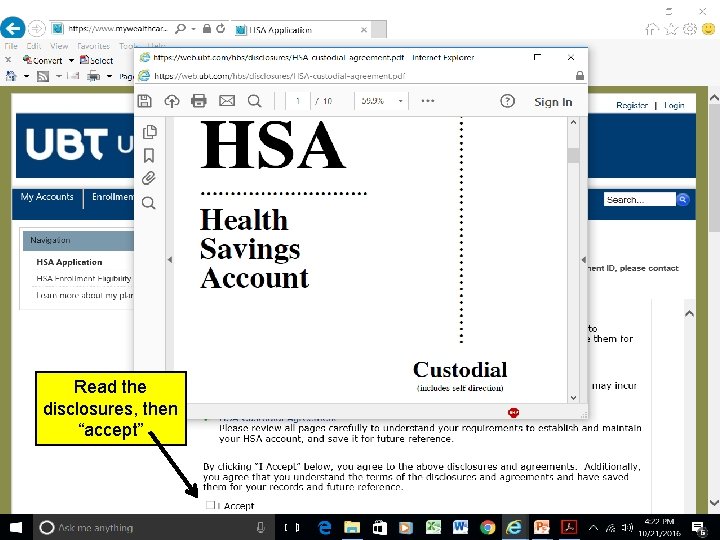This screenshot has height=540, width=720.
Task: Open the IE Home icon at top right
Action: click(x=652, y=29)
